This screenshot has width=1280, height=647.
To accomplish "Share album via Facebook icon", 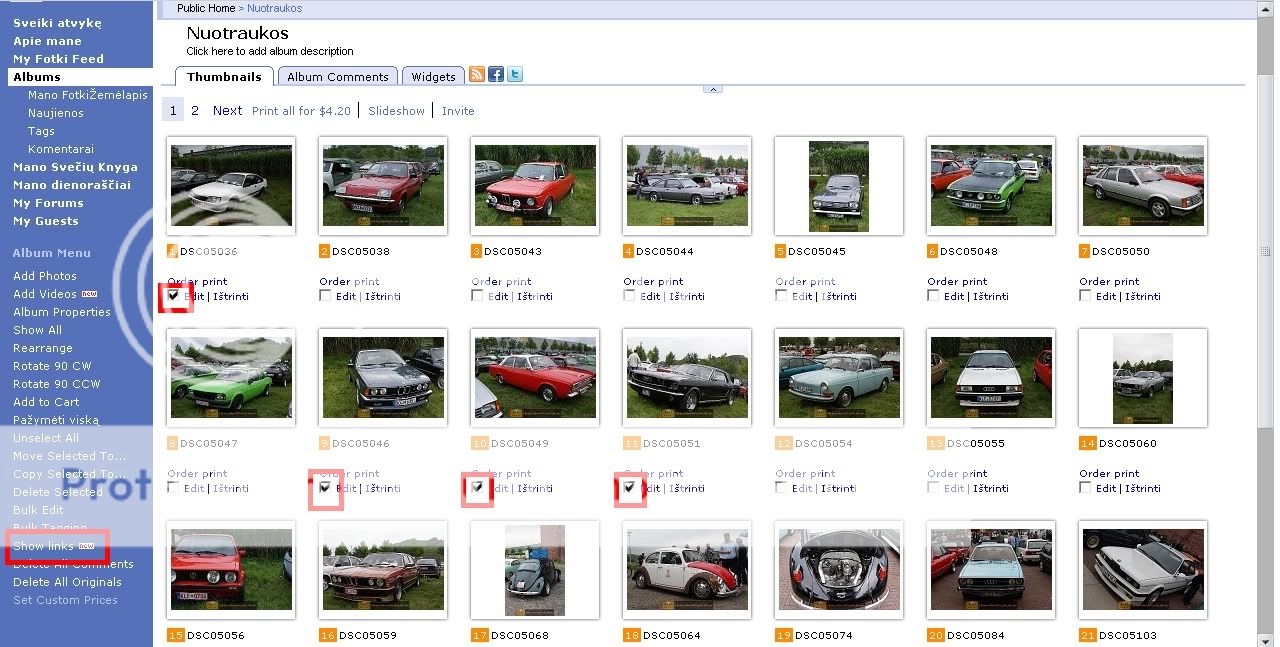I will [496, 75].
